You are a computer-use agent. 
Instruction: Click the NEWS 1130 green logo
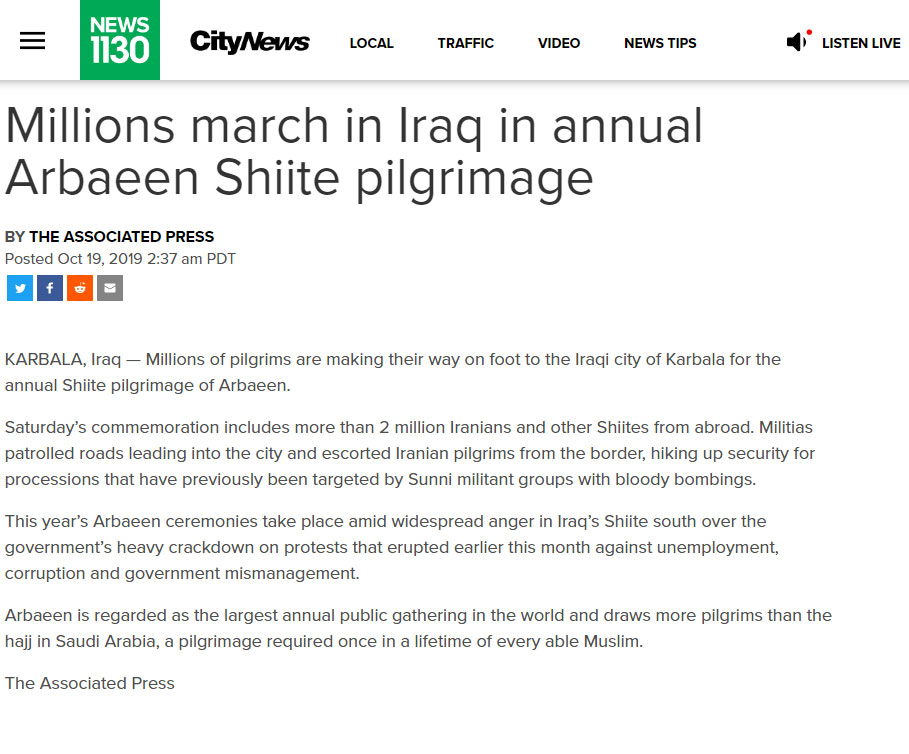(120, 40)
